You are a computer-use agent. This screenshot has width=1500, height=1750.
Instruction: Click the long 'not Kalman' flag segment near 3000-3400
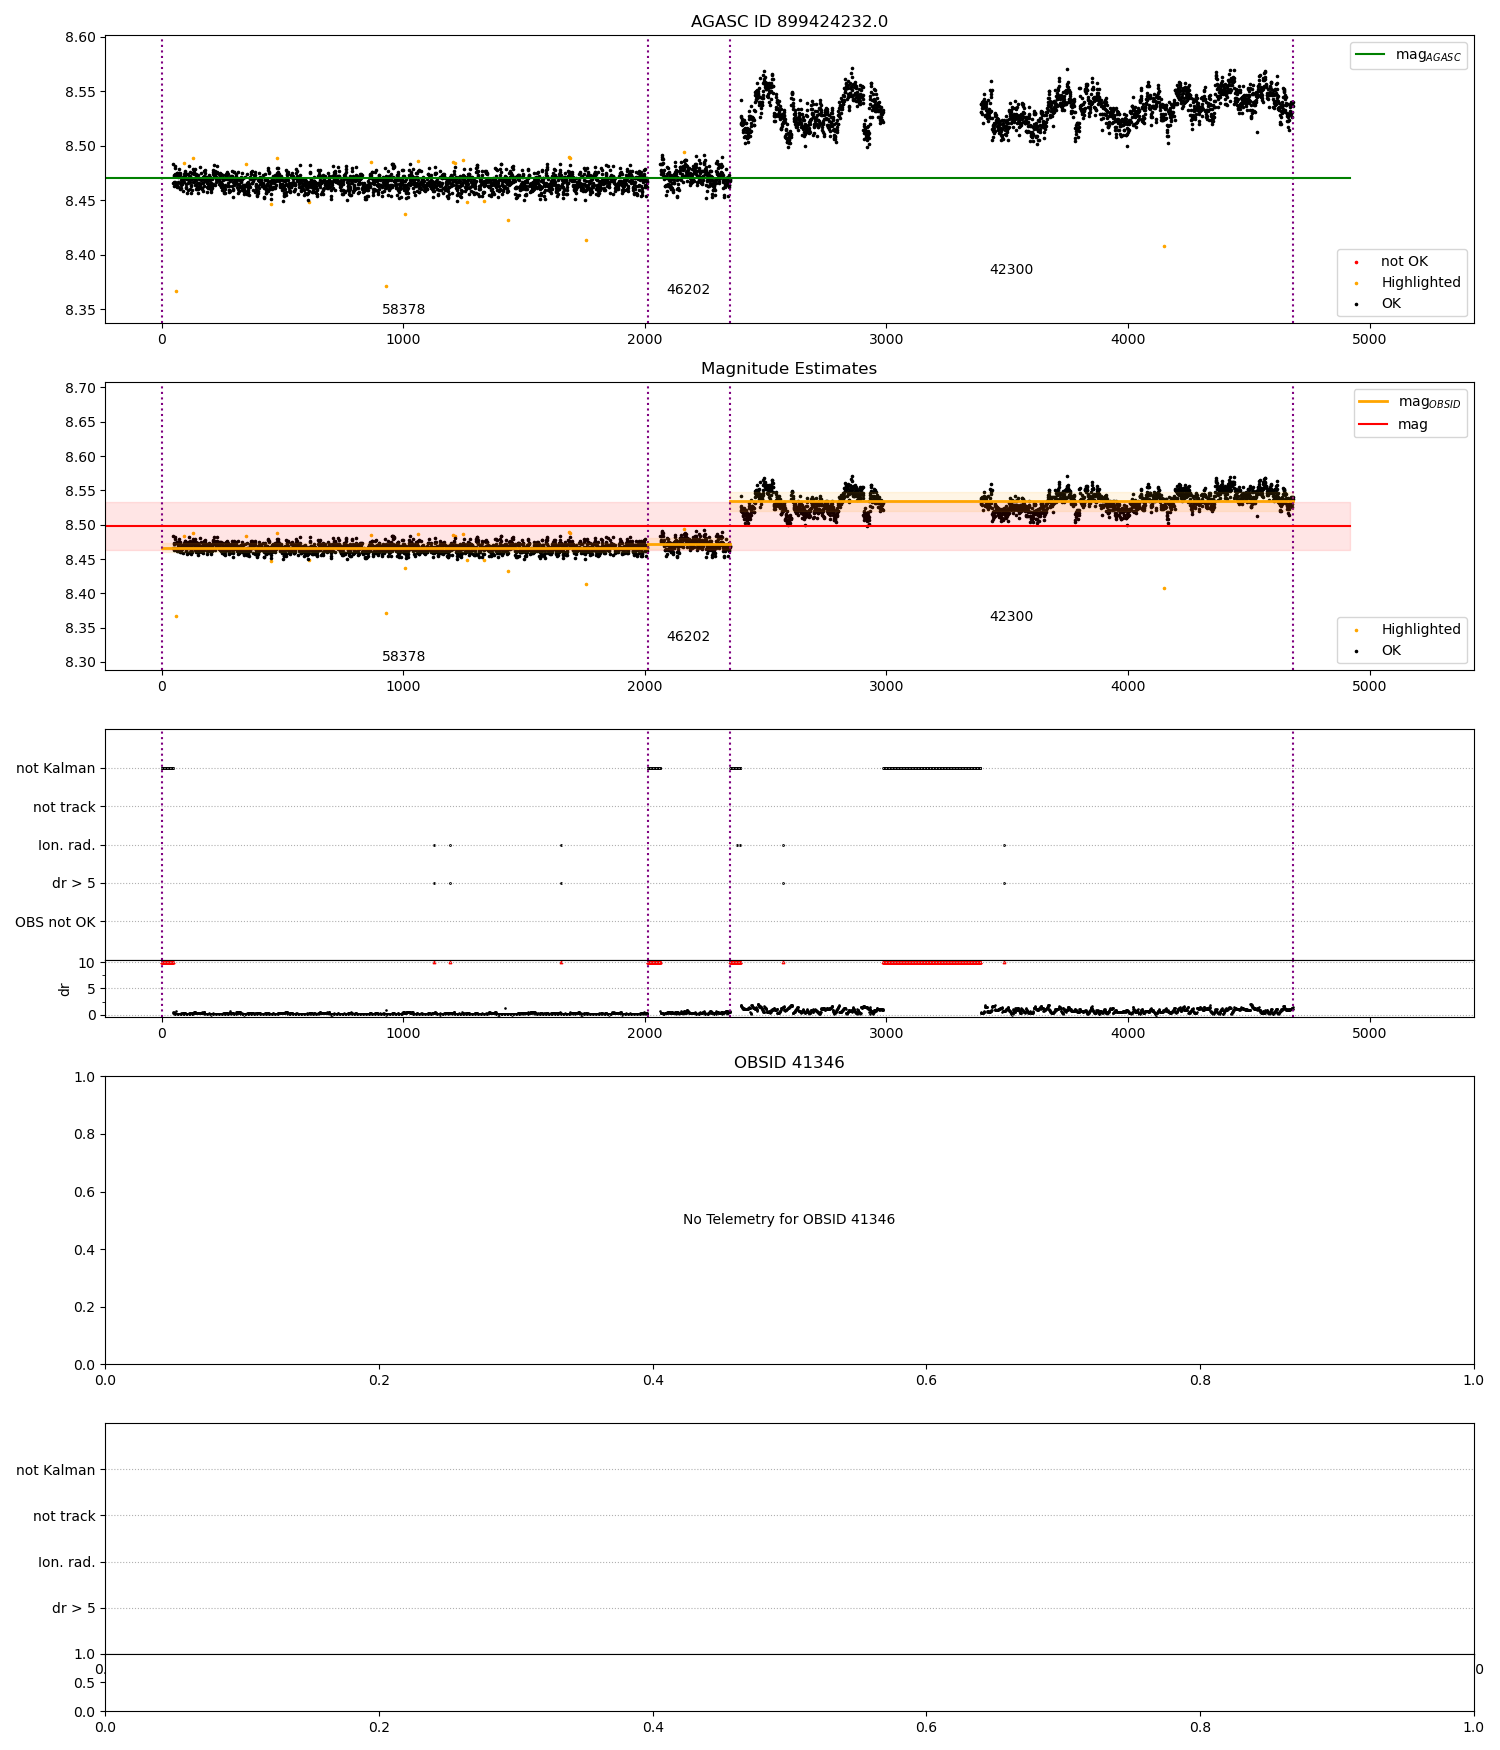pos(932,769)
